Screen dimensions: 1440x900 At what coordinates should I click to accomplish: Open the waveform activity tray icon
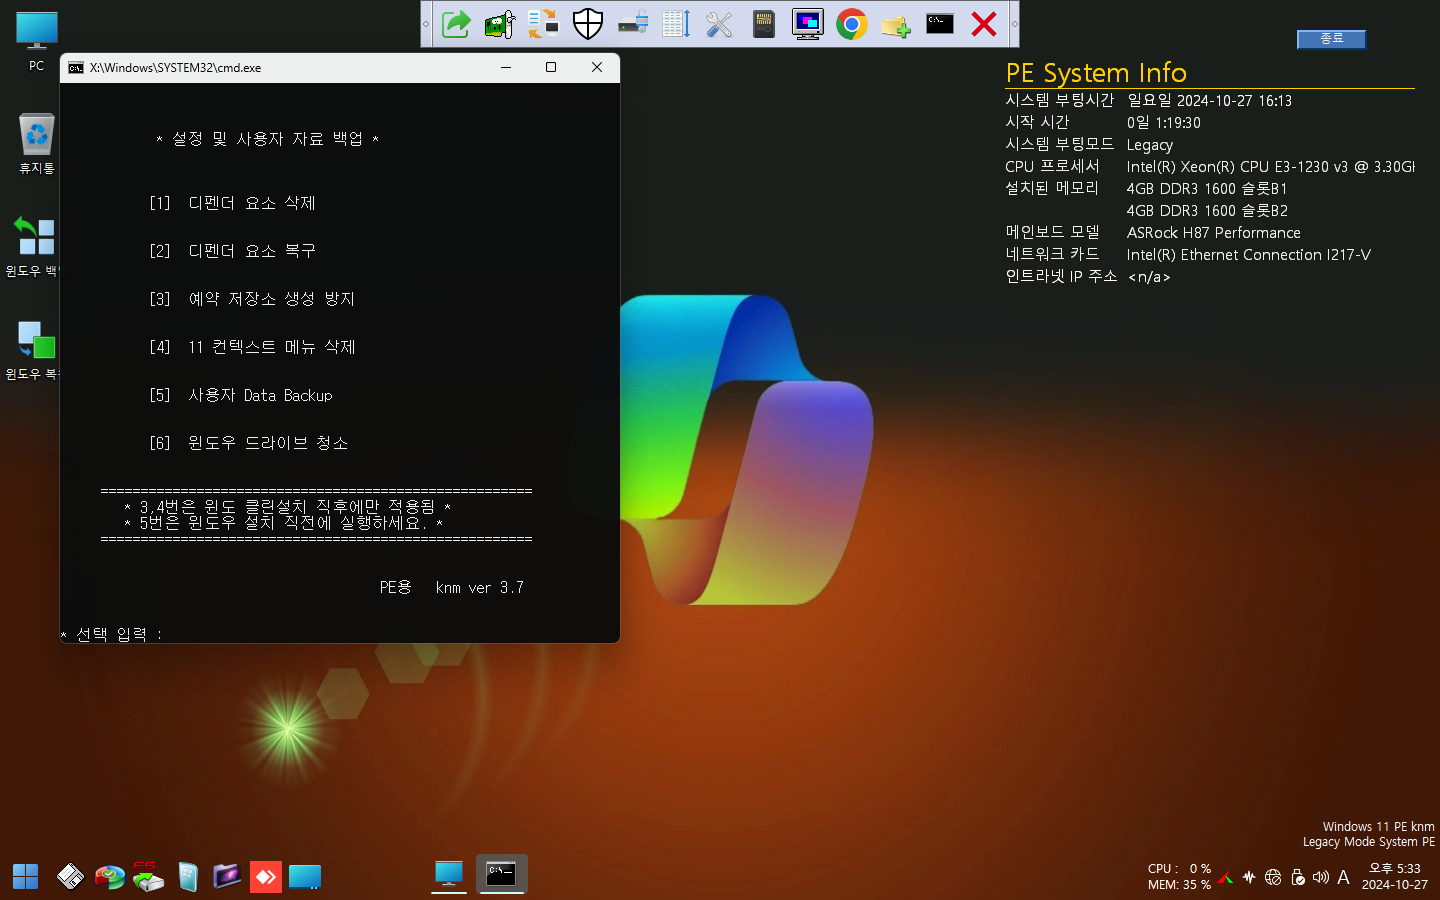point(1249,877)
